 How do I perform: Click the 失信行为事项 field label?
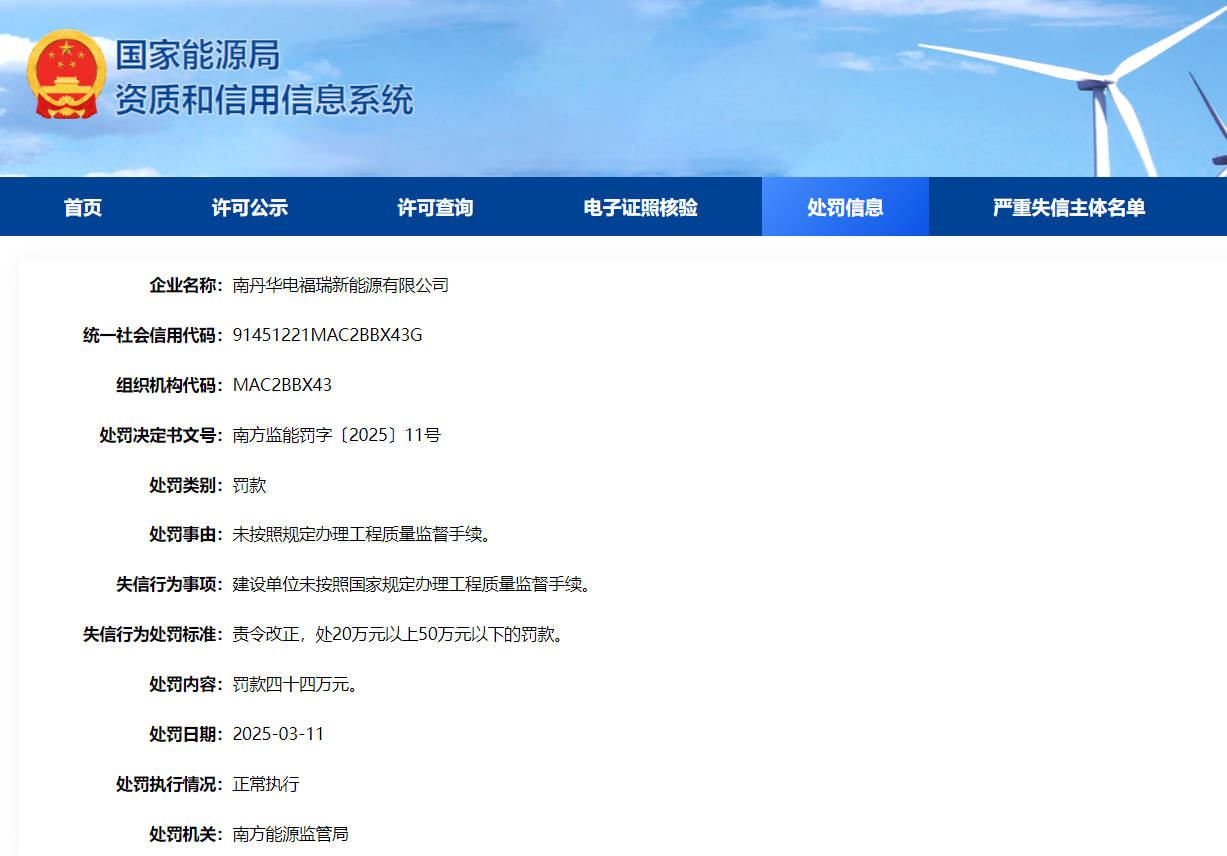169,584
